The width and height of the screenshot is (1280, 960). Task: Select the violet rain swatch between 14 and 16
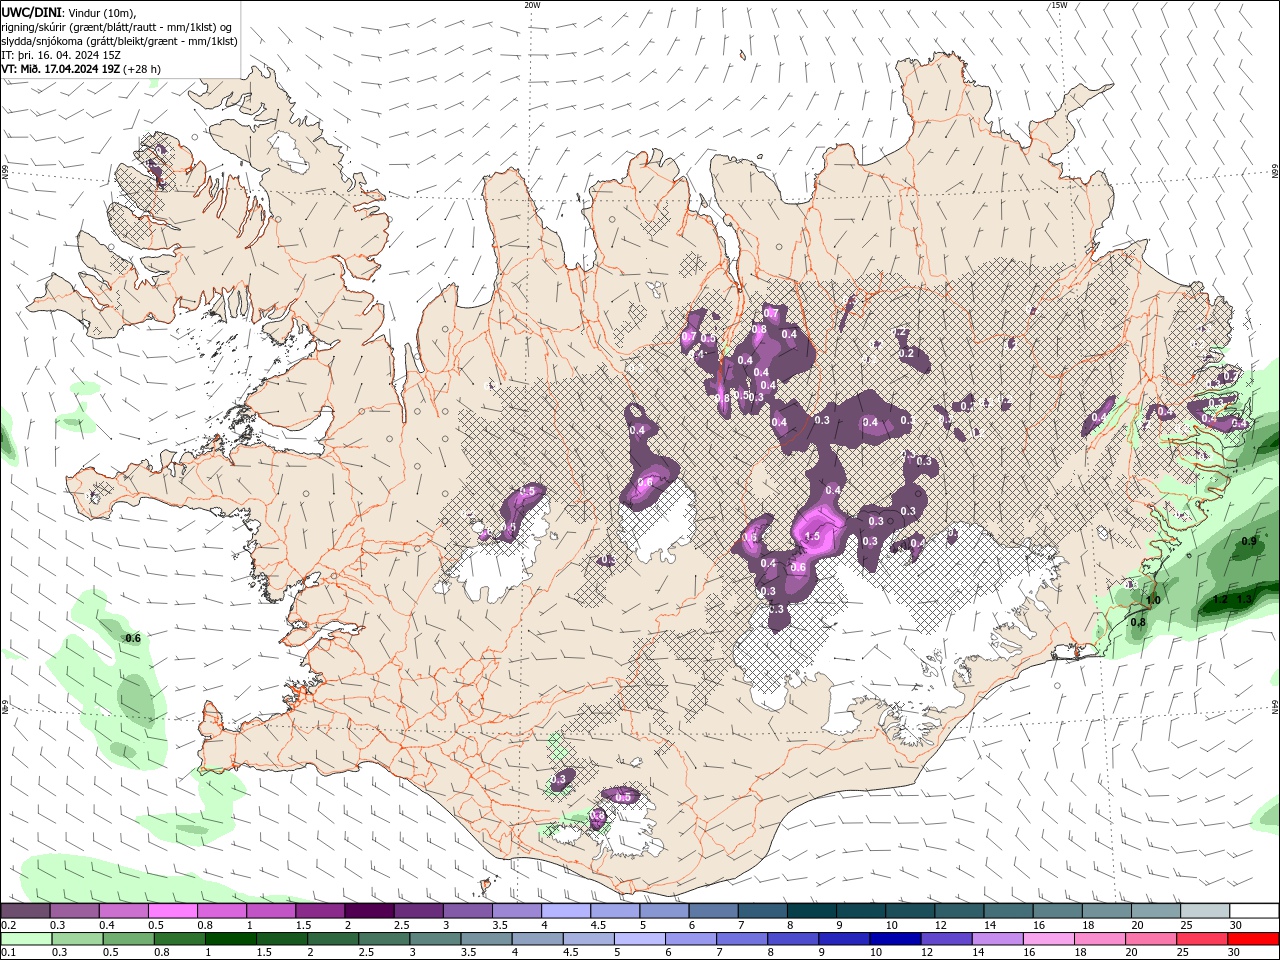pos(997,939)
